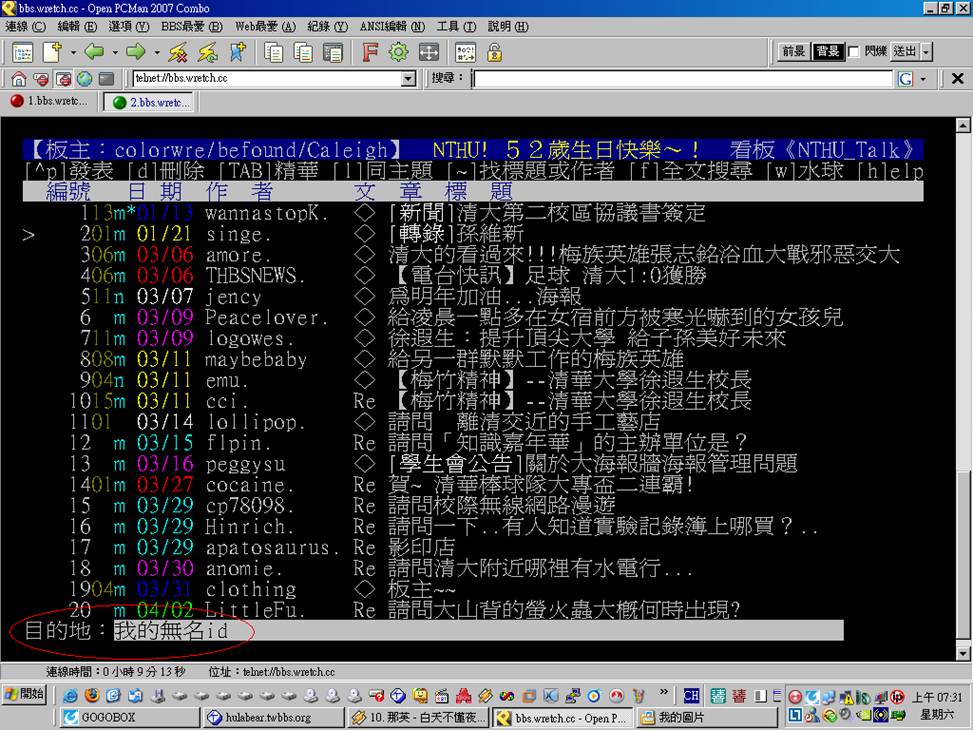Viewport: 973px width, 730px height.
Task: Open settings via green gear icon
Action: (399, 52)
